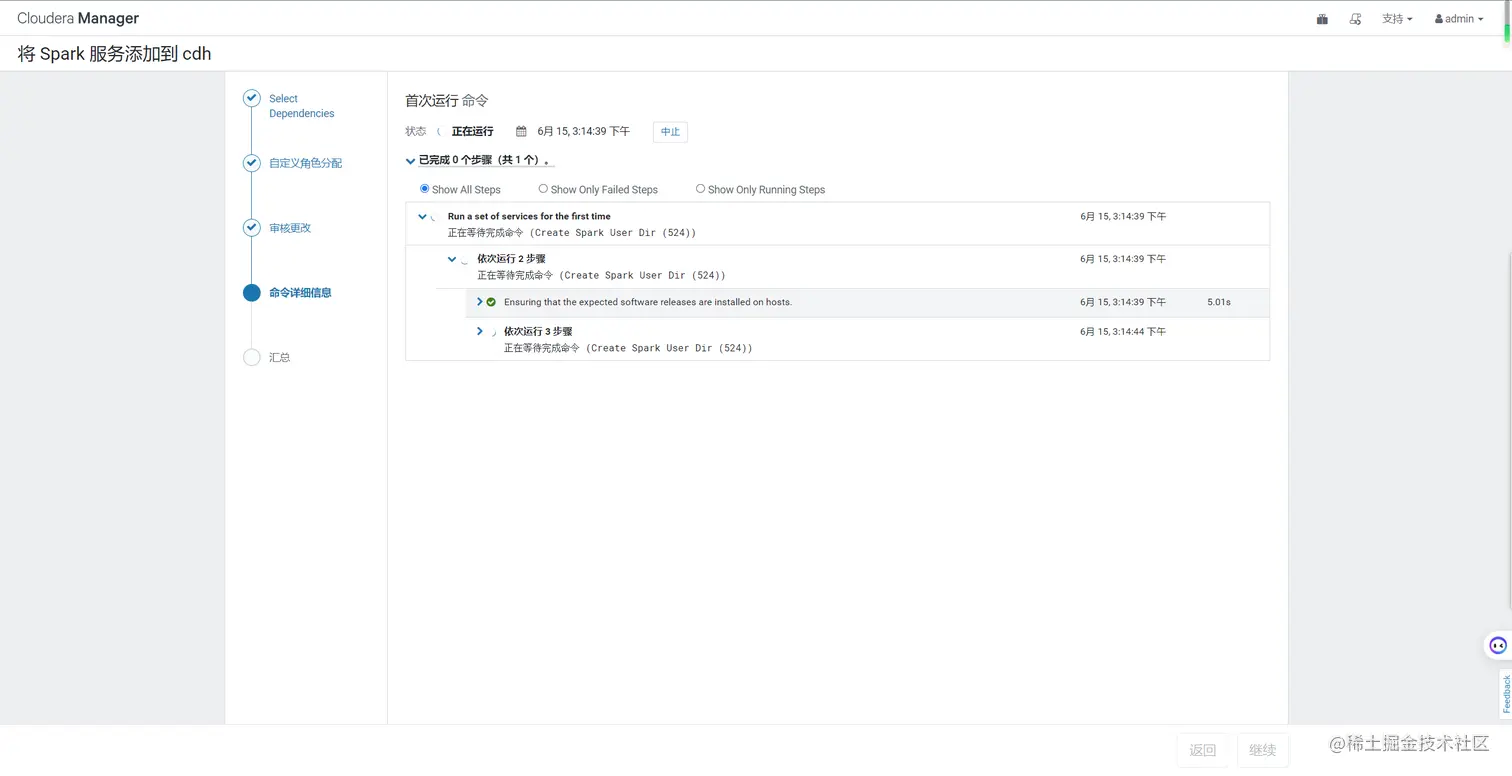This screenshot has width=1512, height=776.
Task: Go to 审核更改 step
Action: pyautogui.click(x=290, y=228)
